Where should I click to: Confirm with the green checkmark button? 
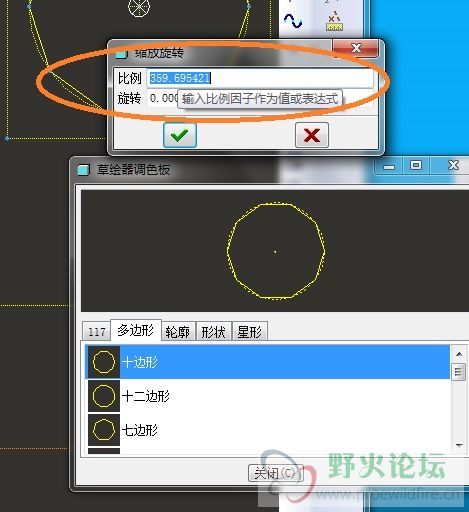click(x=180, y=135)
